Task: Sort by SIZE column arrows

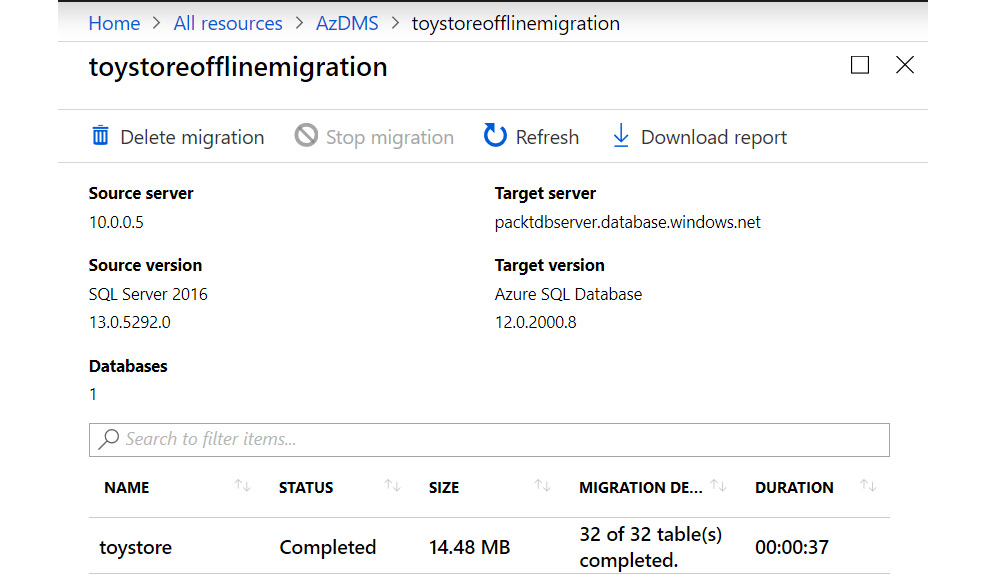Action: pyautogui.click(x=542, y=486)
